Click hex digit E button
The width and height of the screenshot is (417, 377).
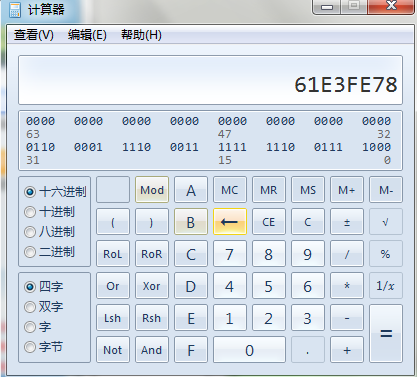pyautogui.click(x=191, y=318)
